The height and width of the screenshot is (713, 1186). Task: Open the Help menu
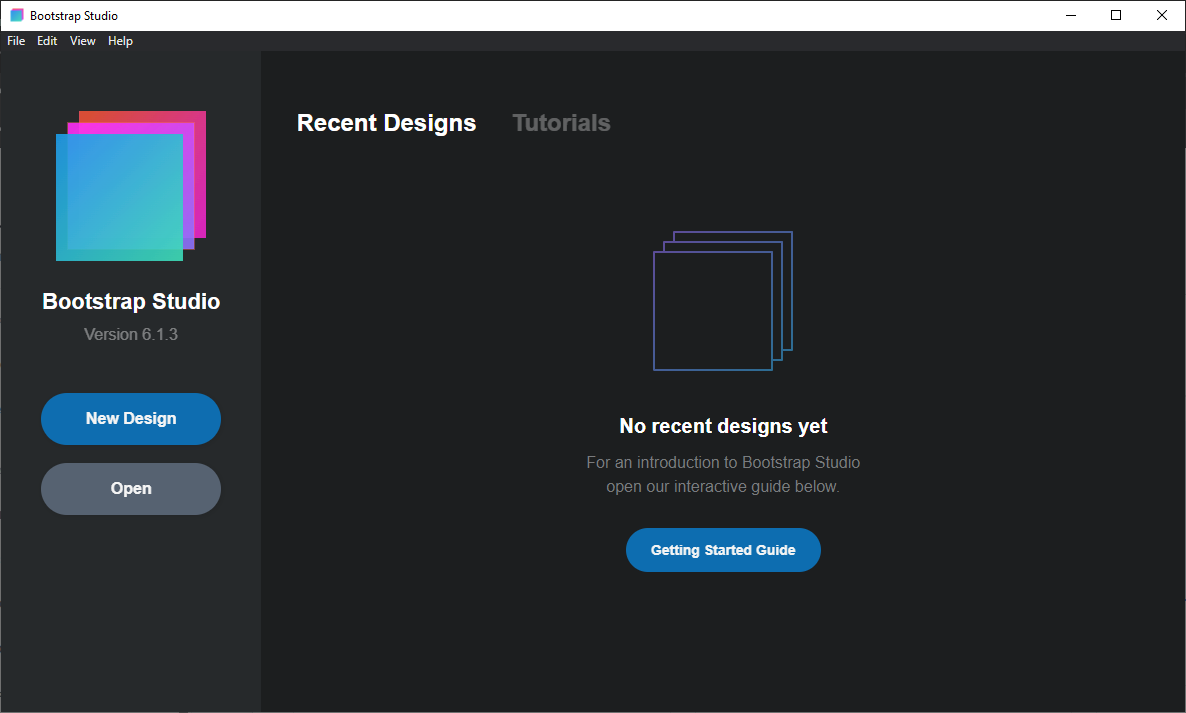120,41
